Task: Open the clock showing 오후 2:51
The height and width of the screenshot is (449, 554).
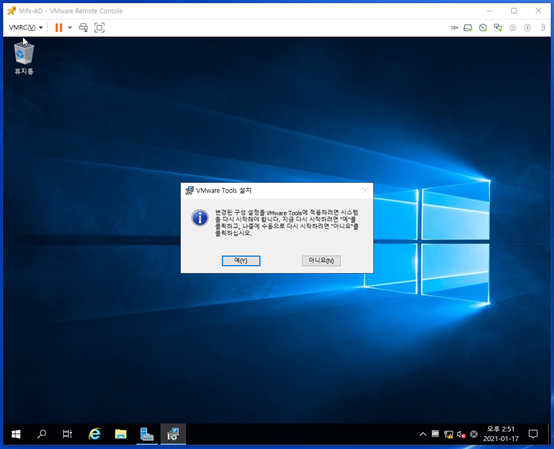Action: [x=501, y=434]
